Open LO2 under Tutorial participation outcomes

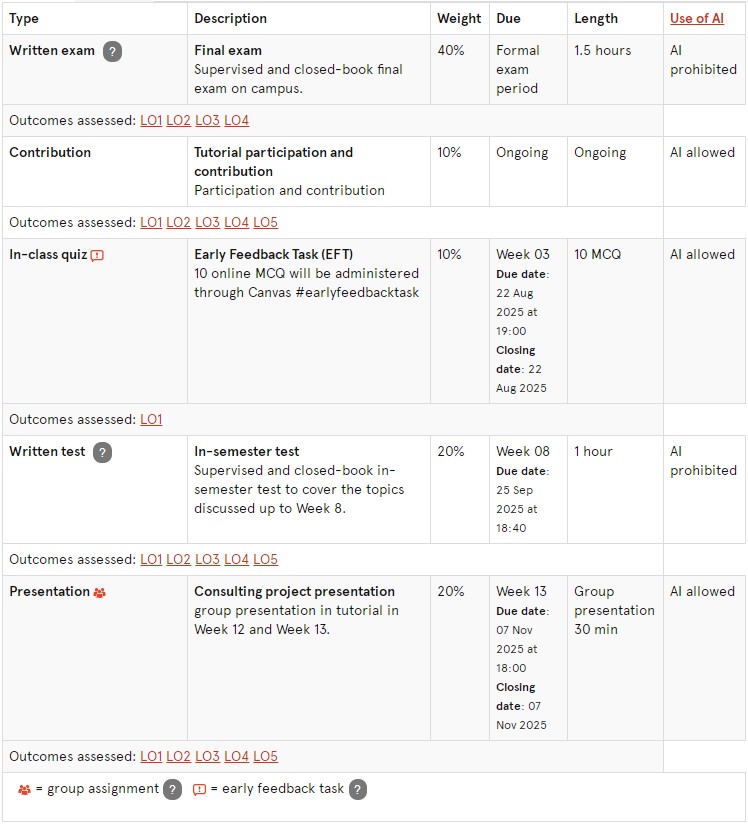(x=179, y=222)
